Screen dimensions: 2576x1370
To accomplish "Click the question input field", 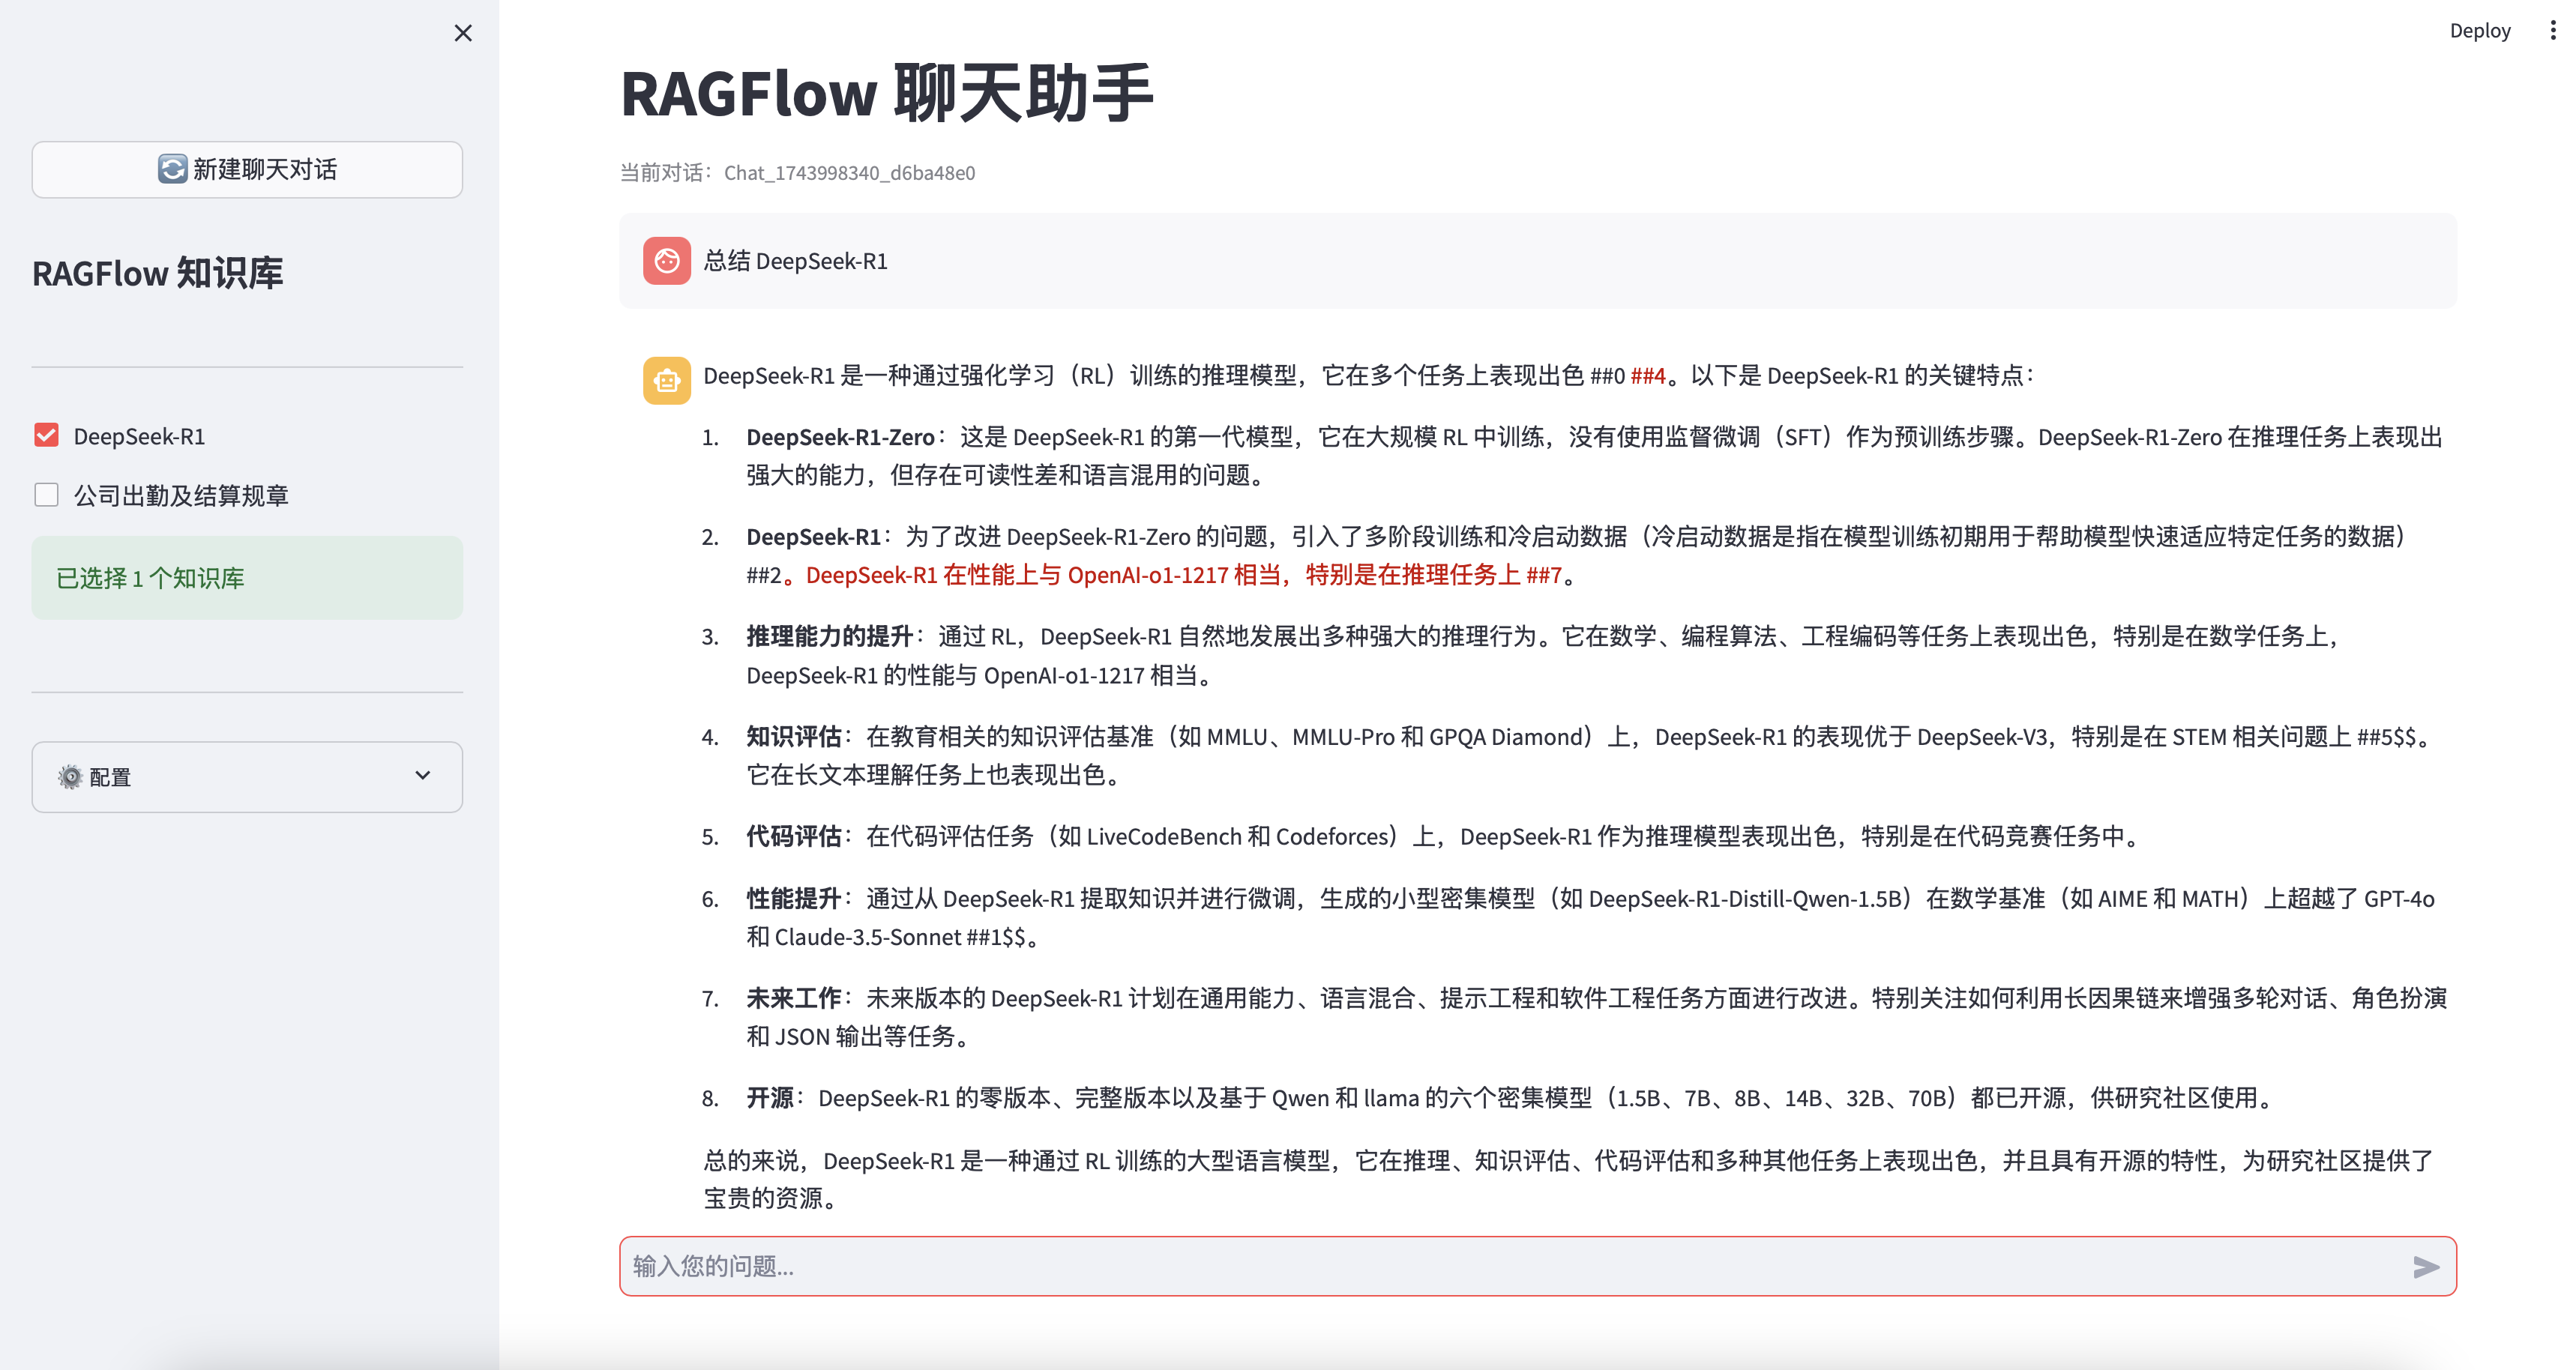I will click(x=1500, y=1266).
